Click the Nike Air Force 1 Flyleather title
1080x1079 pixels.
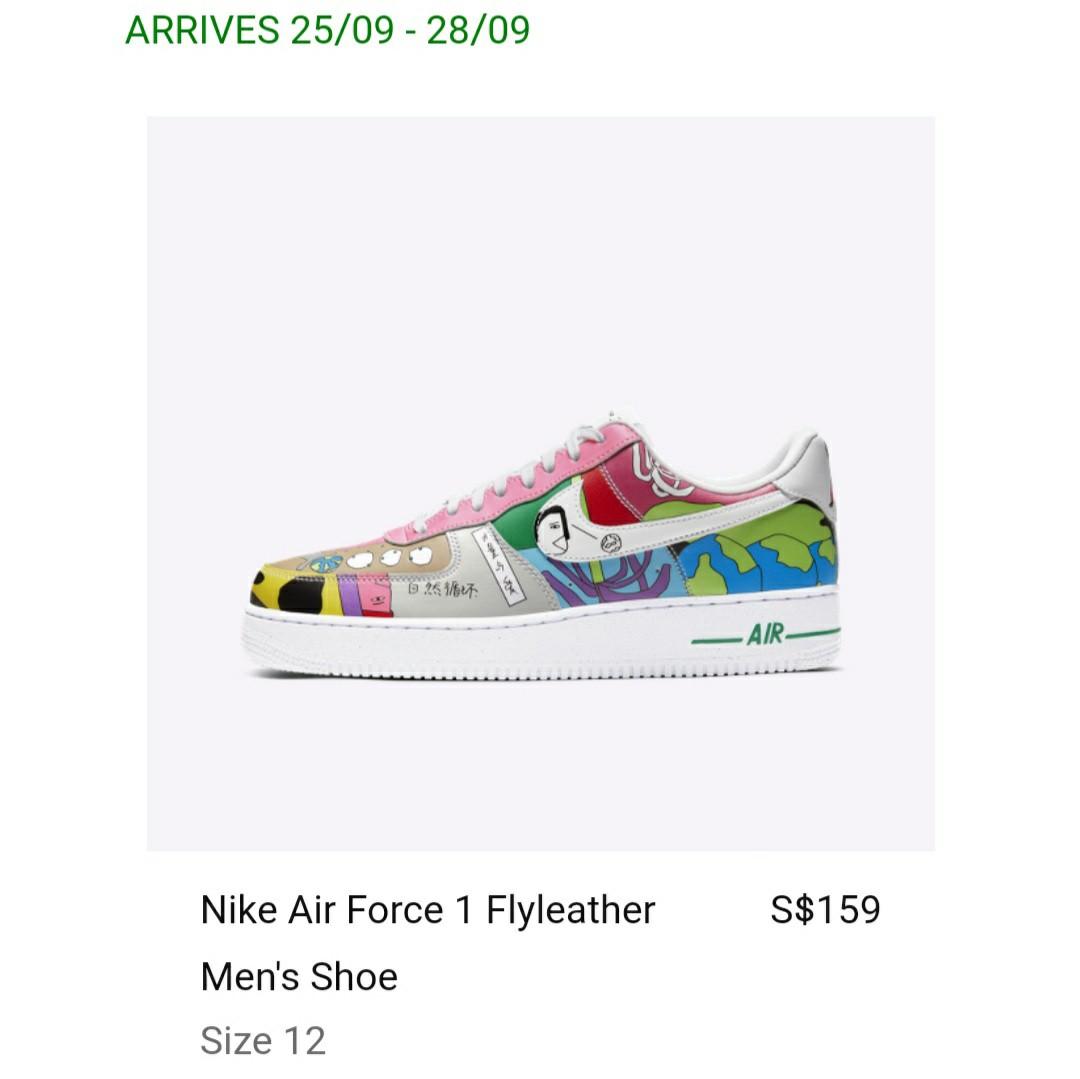coord(428,910)
